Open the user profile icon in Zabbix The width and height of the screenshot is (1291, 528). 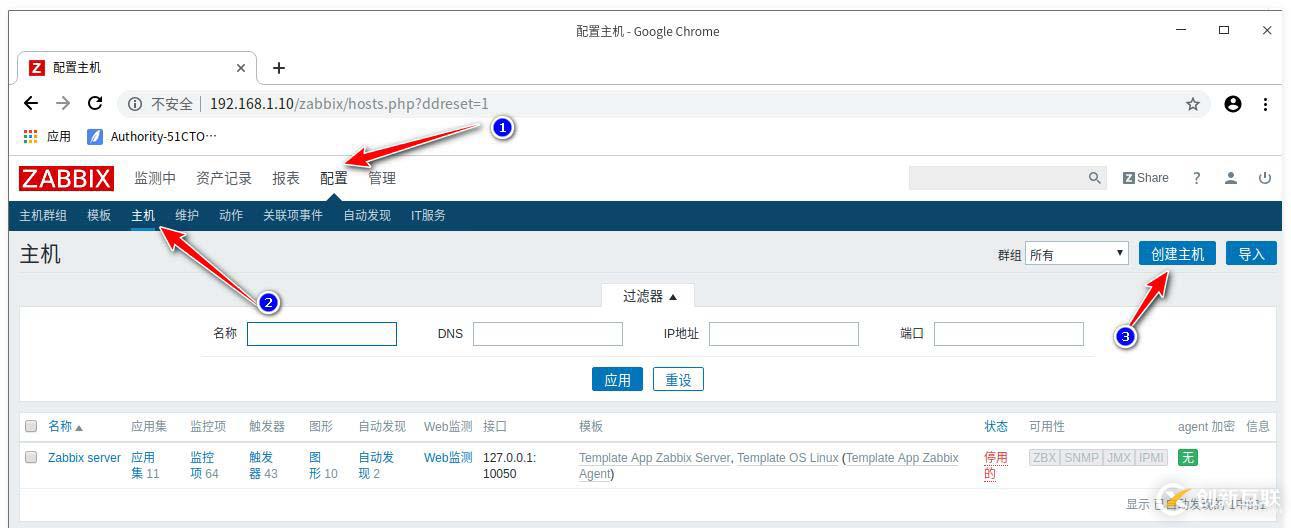pos(1231,178)
